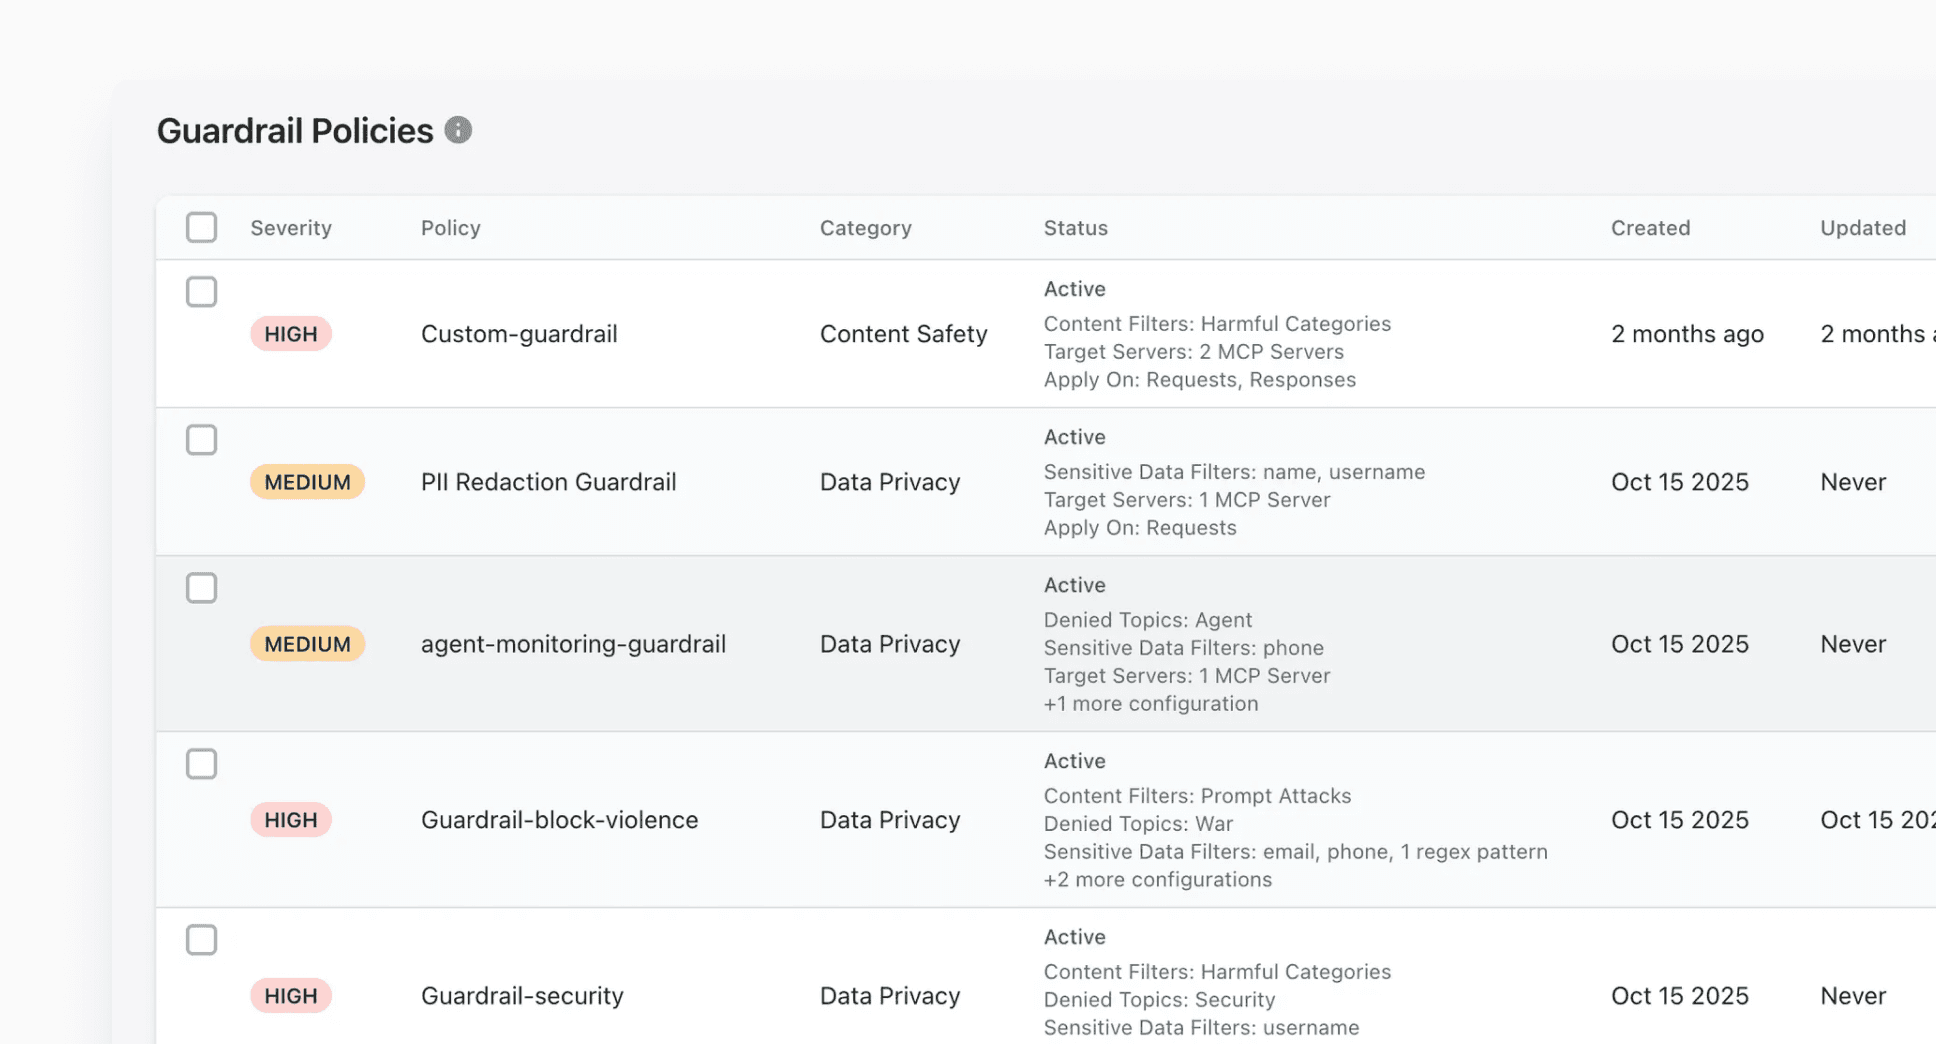Screen dimensions: 1936x1044
Task: Check the Guardrail-block-violence row checkbox
Action: (201, 764)
